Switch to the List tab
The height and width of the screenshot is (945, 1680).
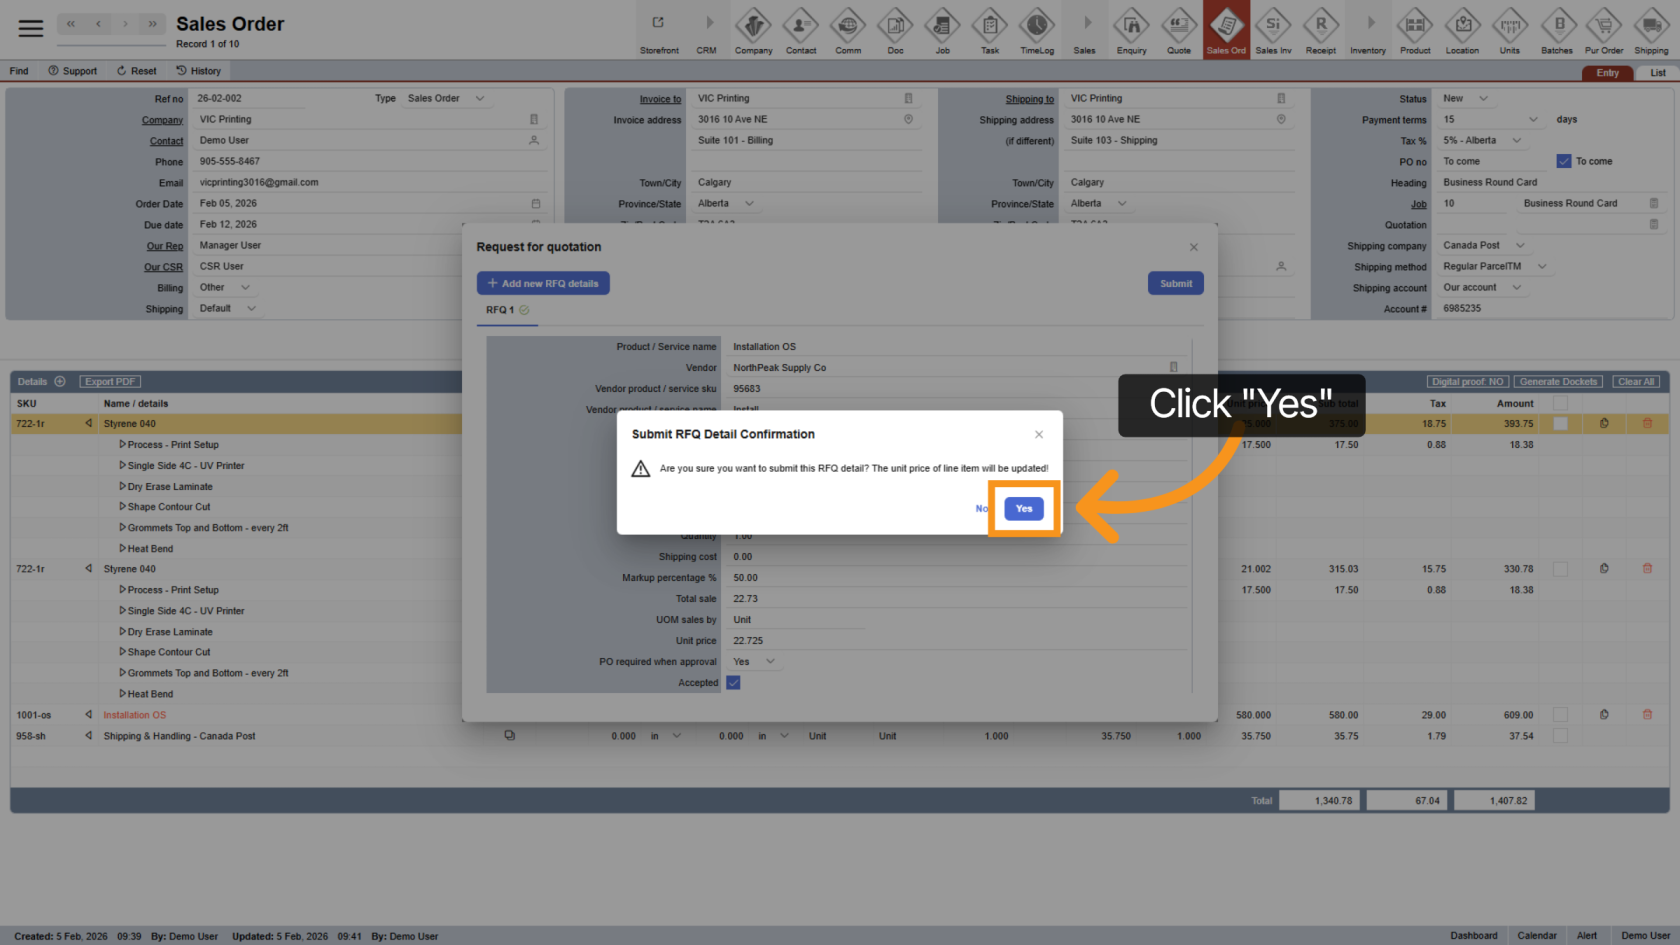click(1657, 73)
